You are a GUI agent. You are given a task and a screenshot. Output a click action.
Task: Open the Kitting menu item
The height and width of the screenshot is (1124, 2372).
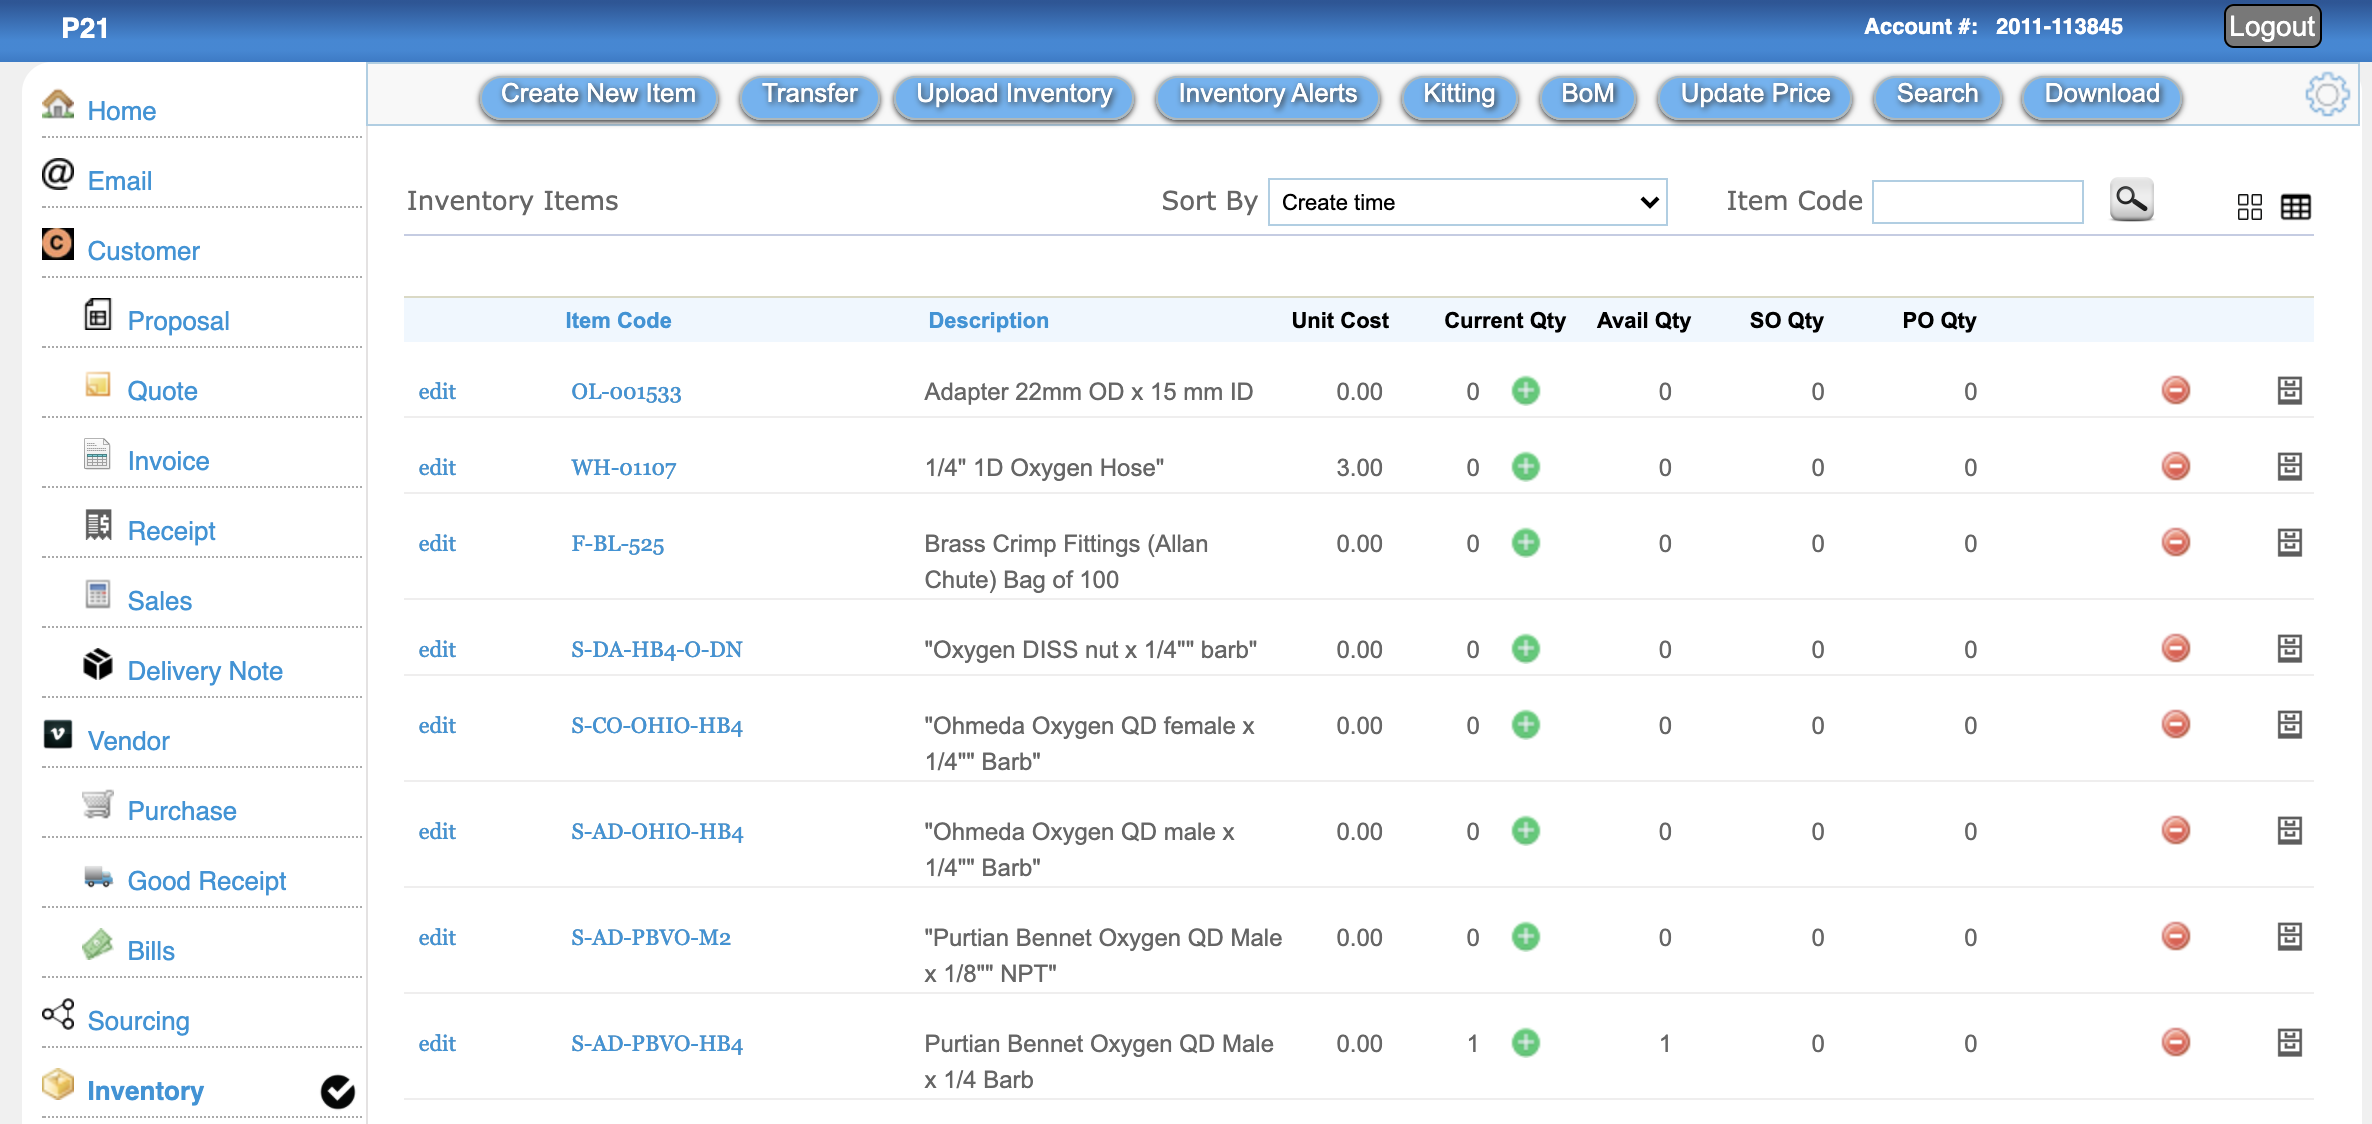[x=1458, y=94]
